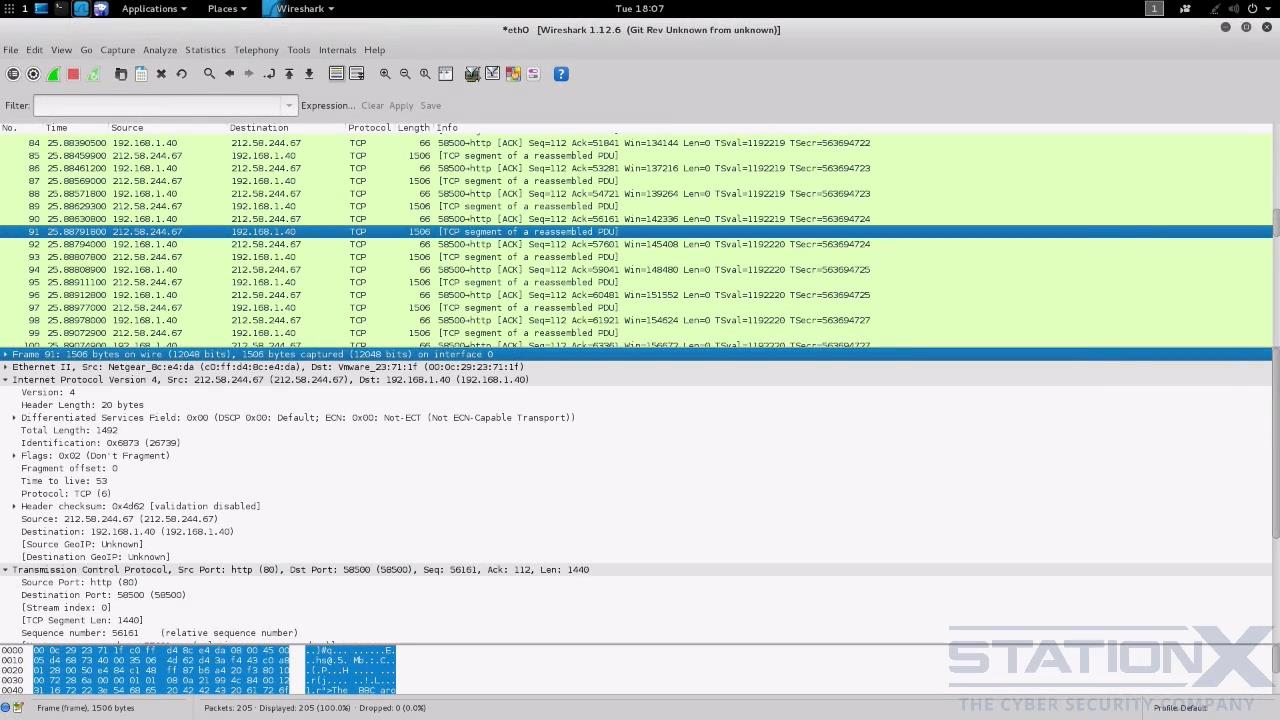Zoom in on packet text
The image size is (1280, 720).
coord(385,74)
